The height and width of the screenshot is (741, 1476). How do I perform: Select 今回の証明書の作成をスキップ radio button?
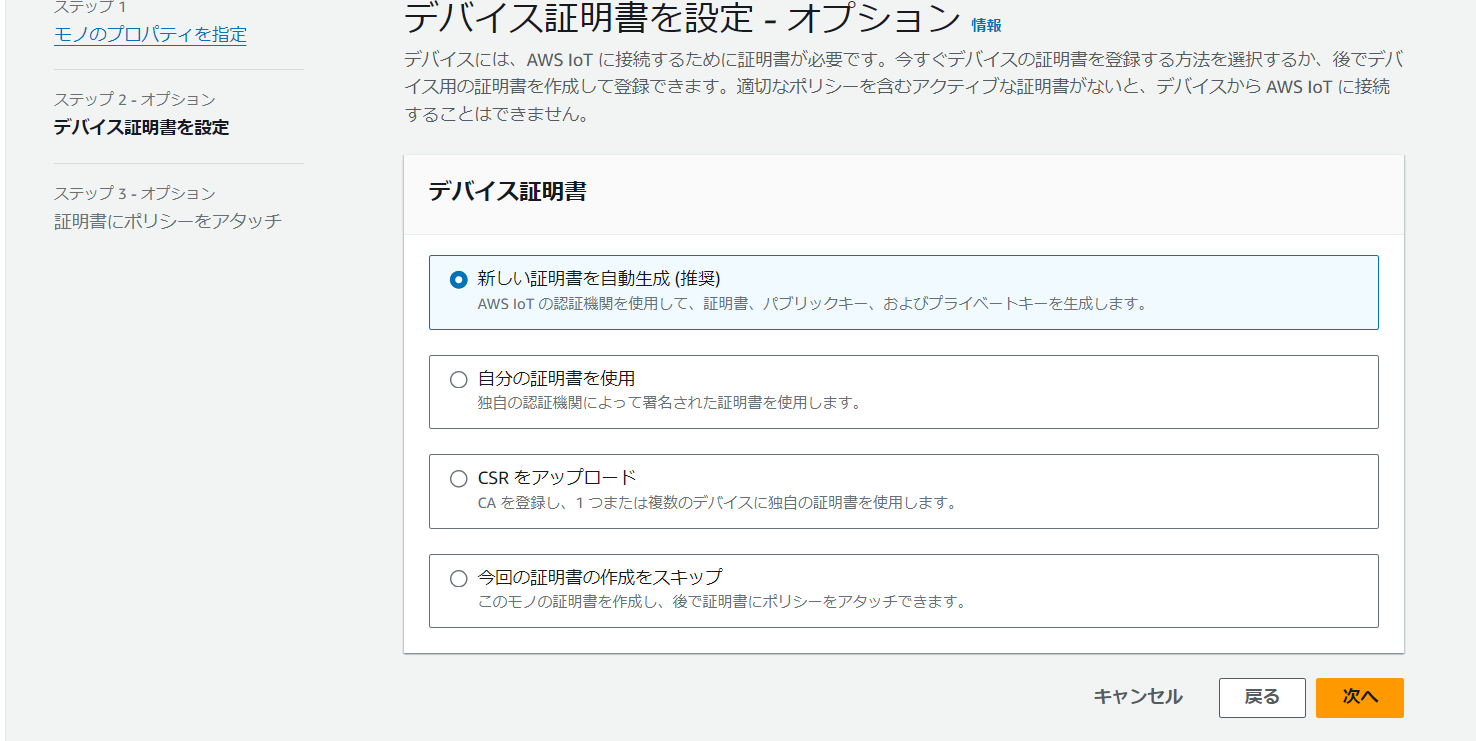pyautogui.click(x=459, y=578)
